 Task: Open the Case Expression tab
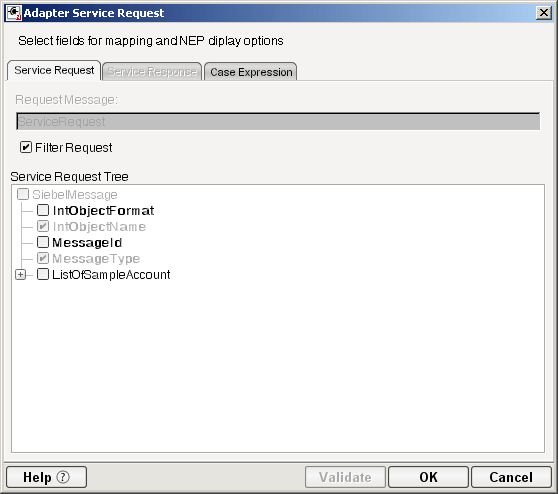click(x=251, y=72)
